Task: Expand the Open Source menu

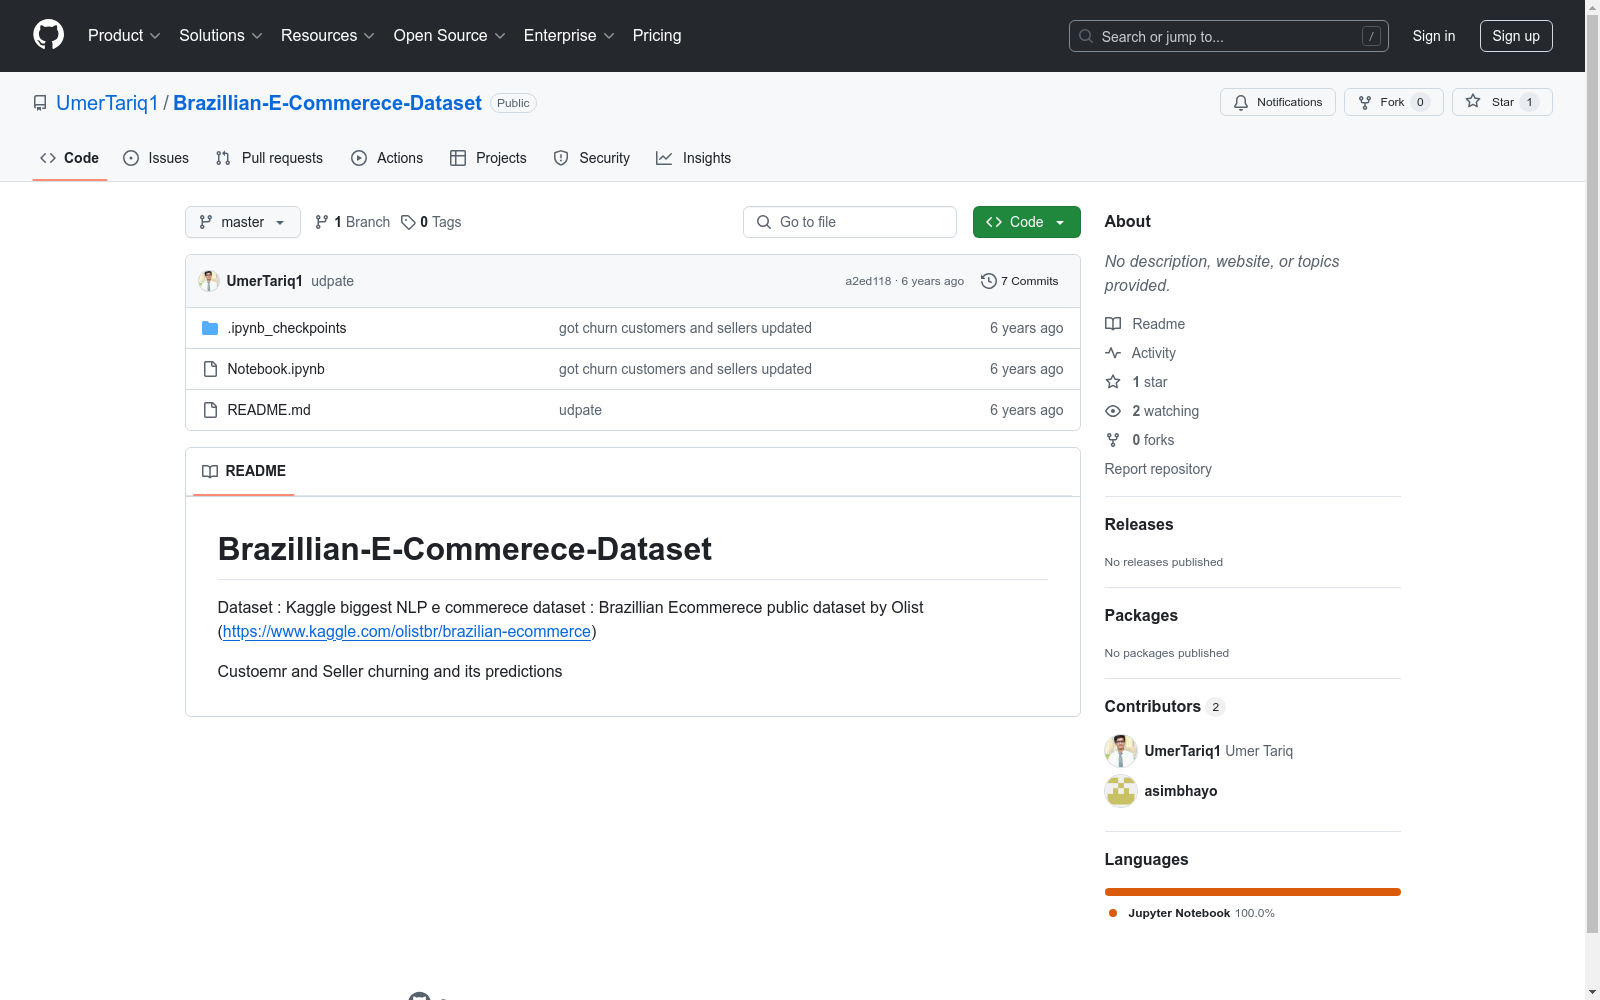Action: pyautogui.click(x=450, y=36)
